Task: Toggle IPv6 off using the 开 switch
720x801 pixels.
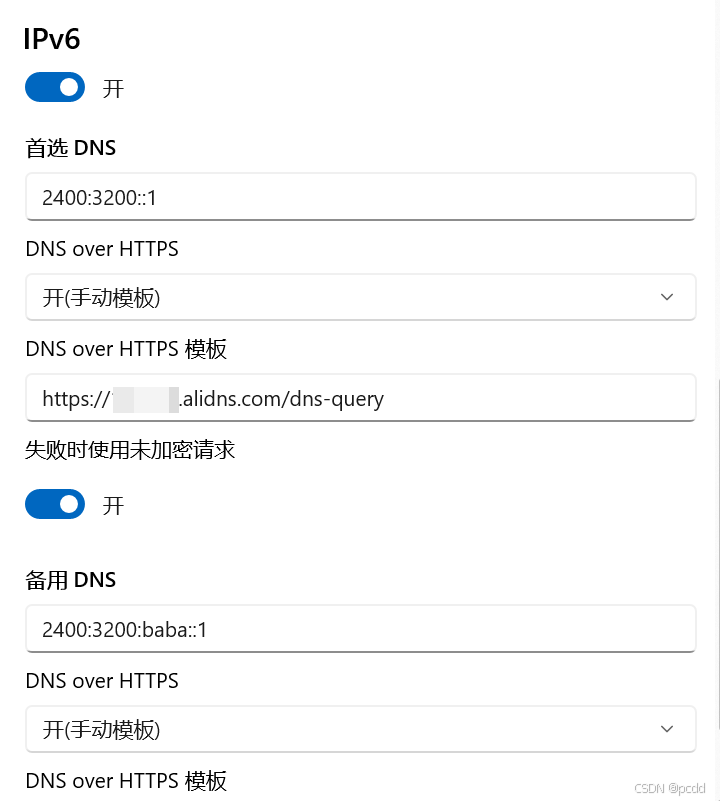Action: tap(55, 87)
